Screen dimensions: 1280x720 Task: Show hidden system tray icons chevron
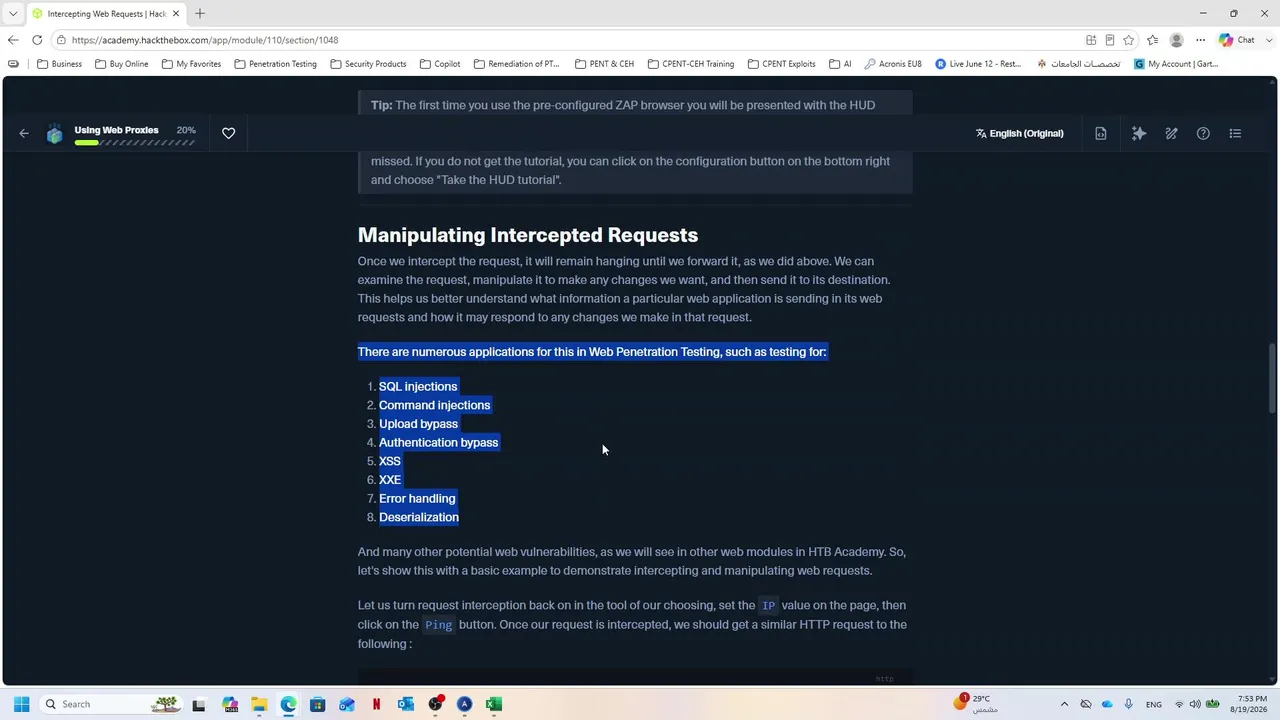[1064, 704]
